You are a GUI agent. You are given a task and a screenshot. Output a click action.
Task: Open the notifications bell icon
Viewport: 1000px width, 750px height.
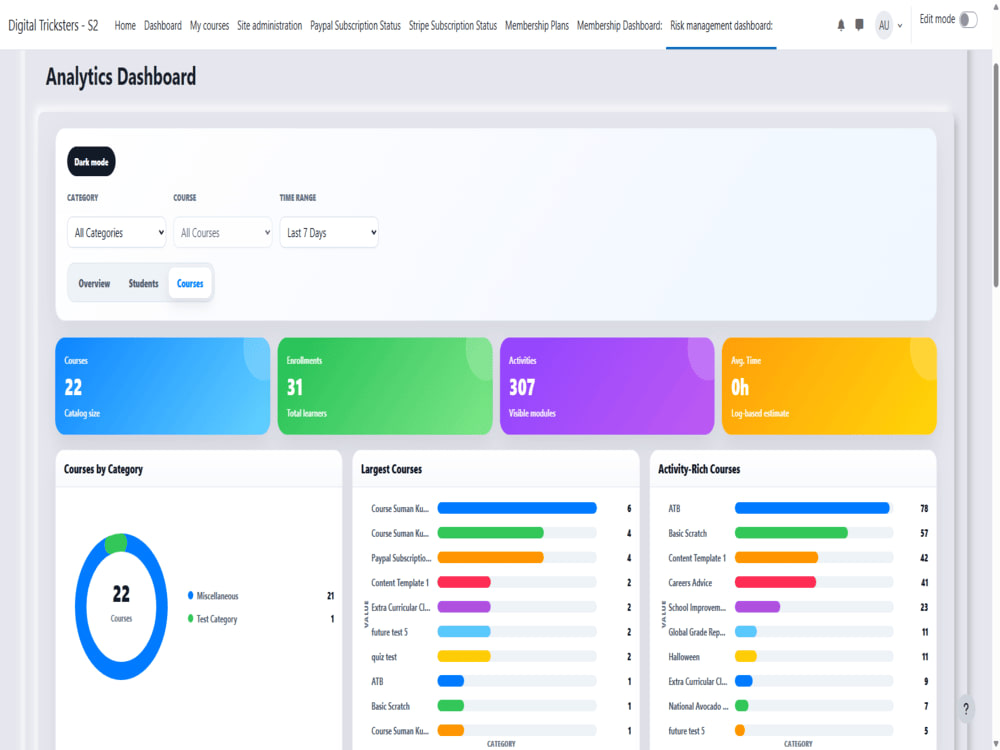[841, 25]
